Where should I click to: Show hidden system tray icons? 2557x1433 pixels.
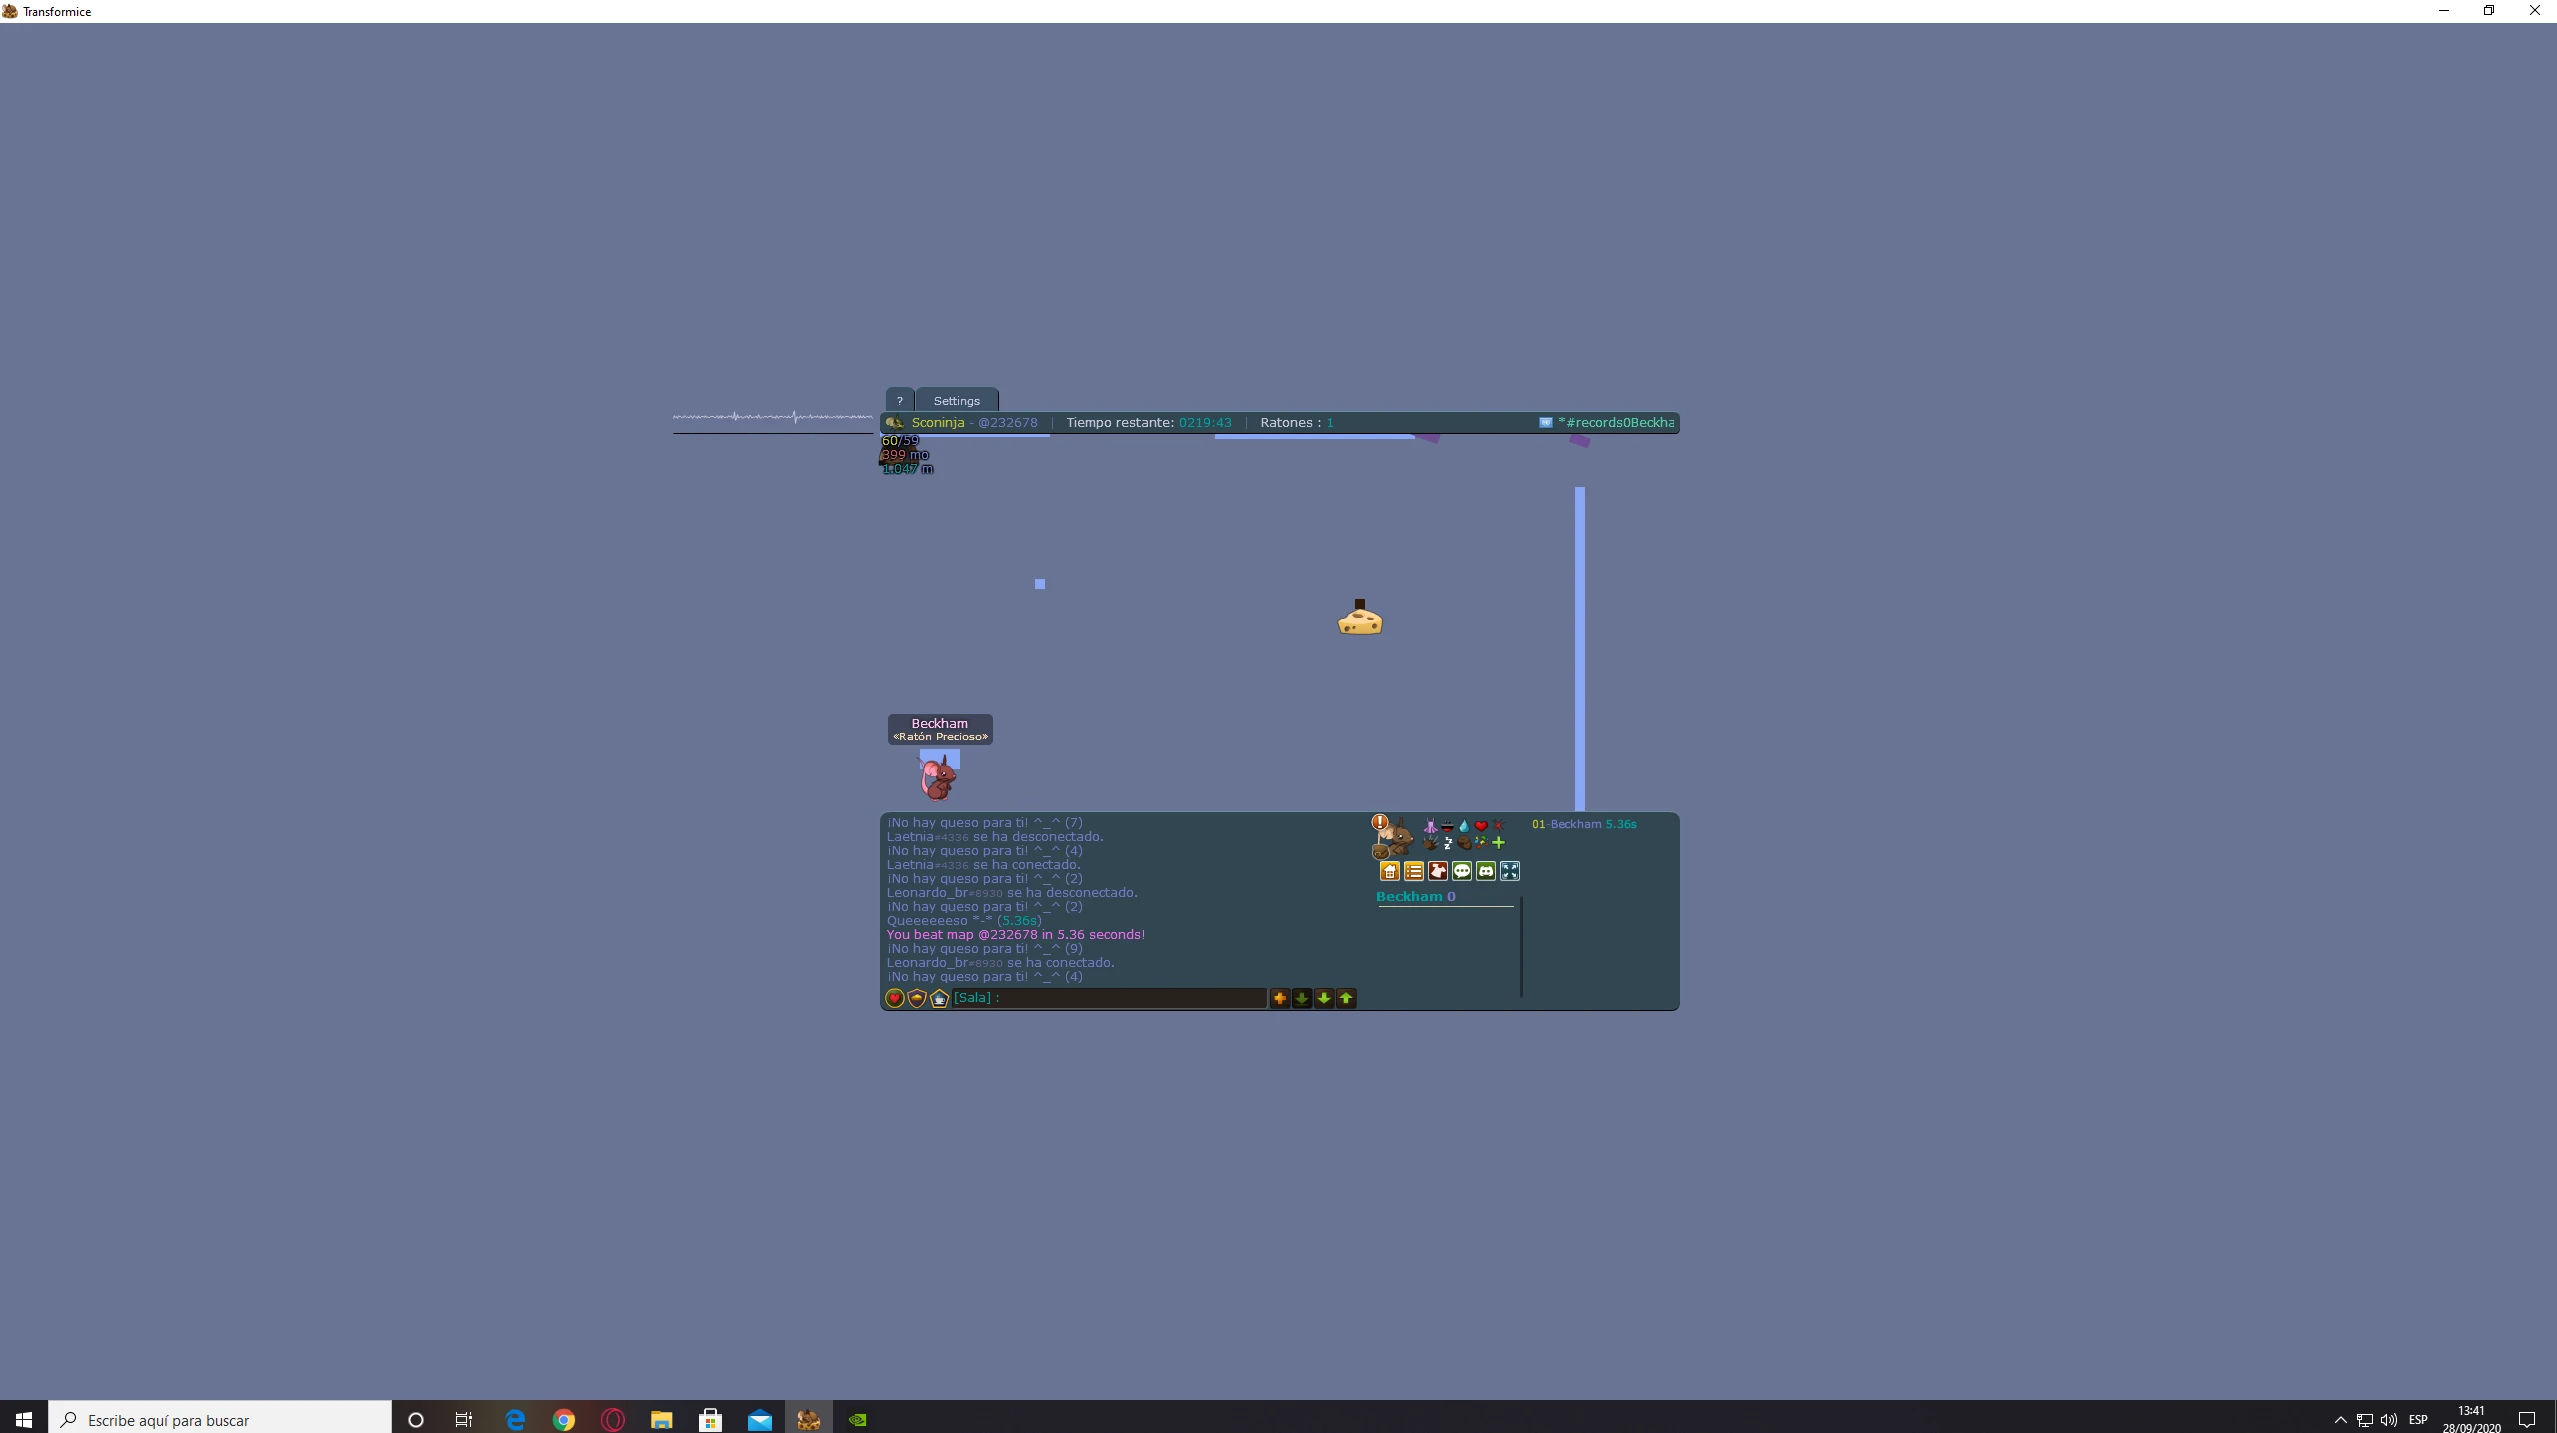[x=2340, y=1419]
